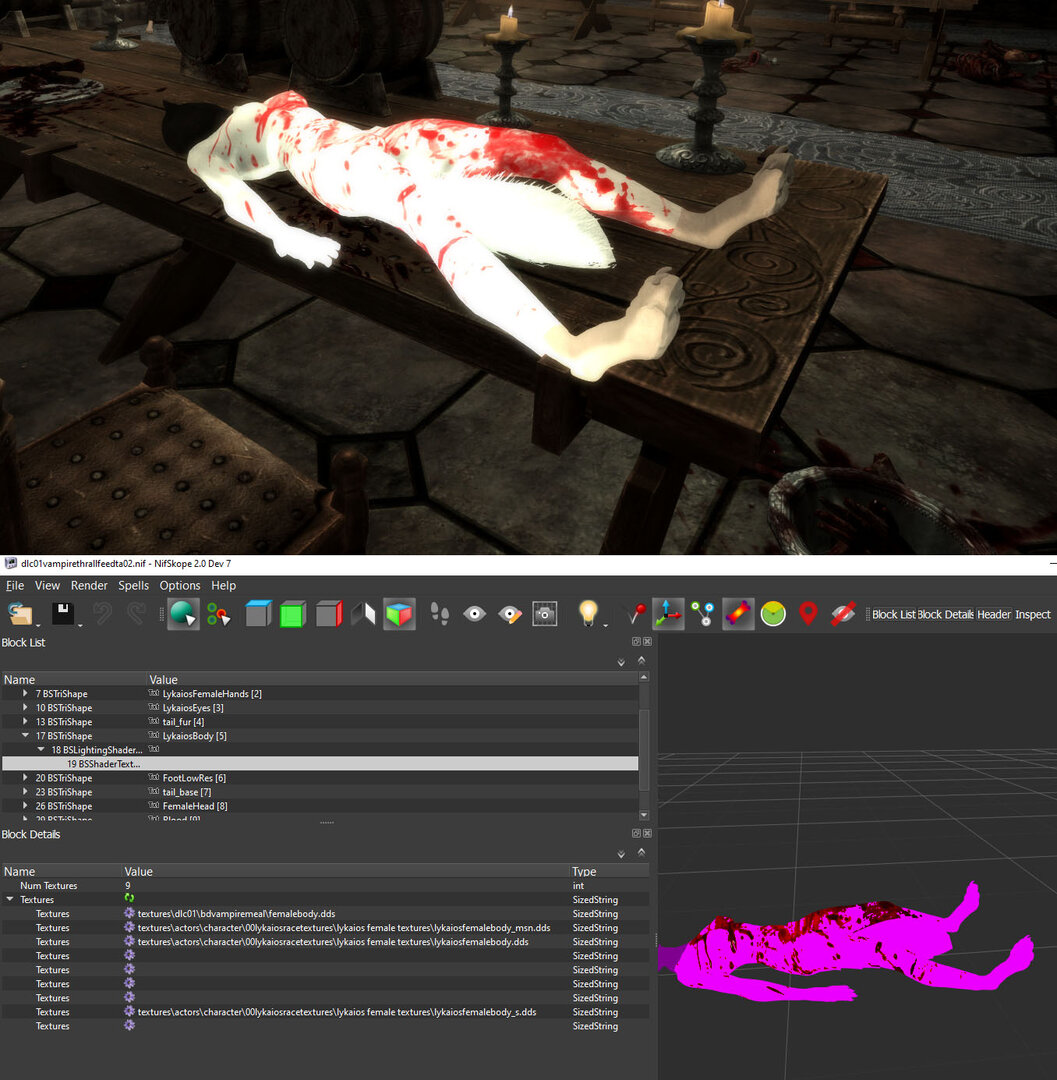Select the lykaiosfemalebody_msn.dds texture path

point(344,928)
